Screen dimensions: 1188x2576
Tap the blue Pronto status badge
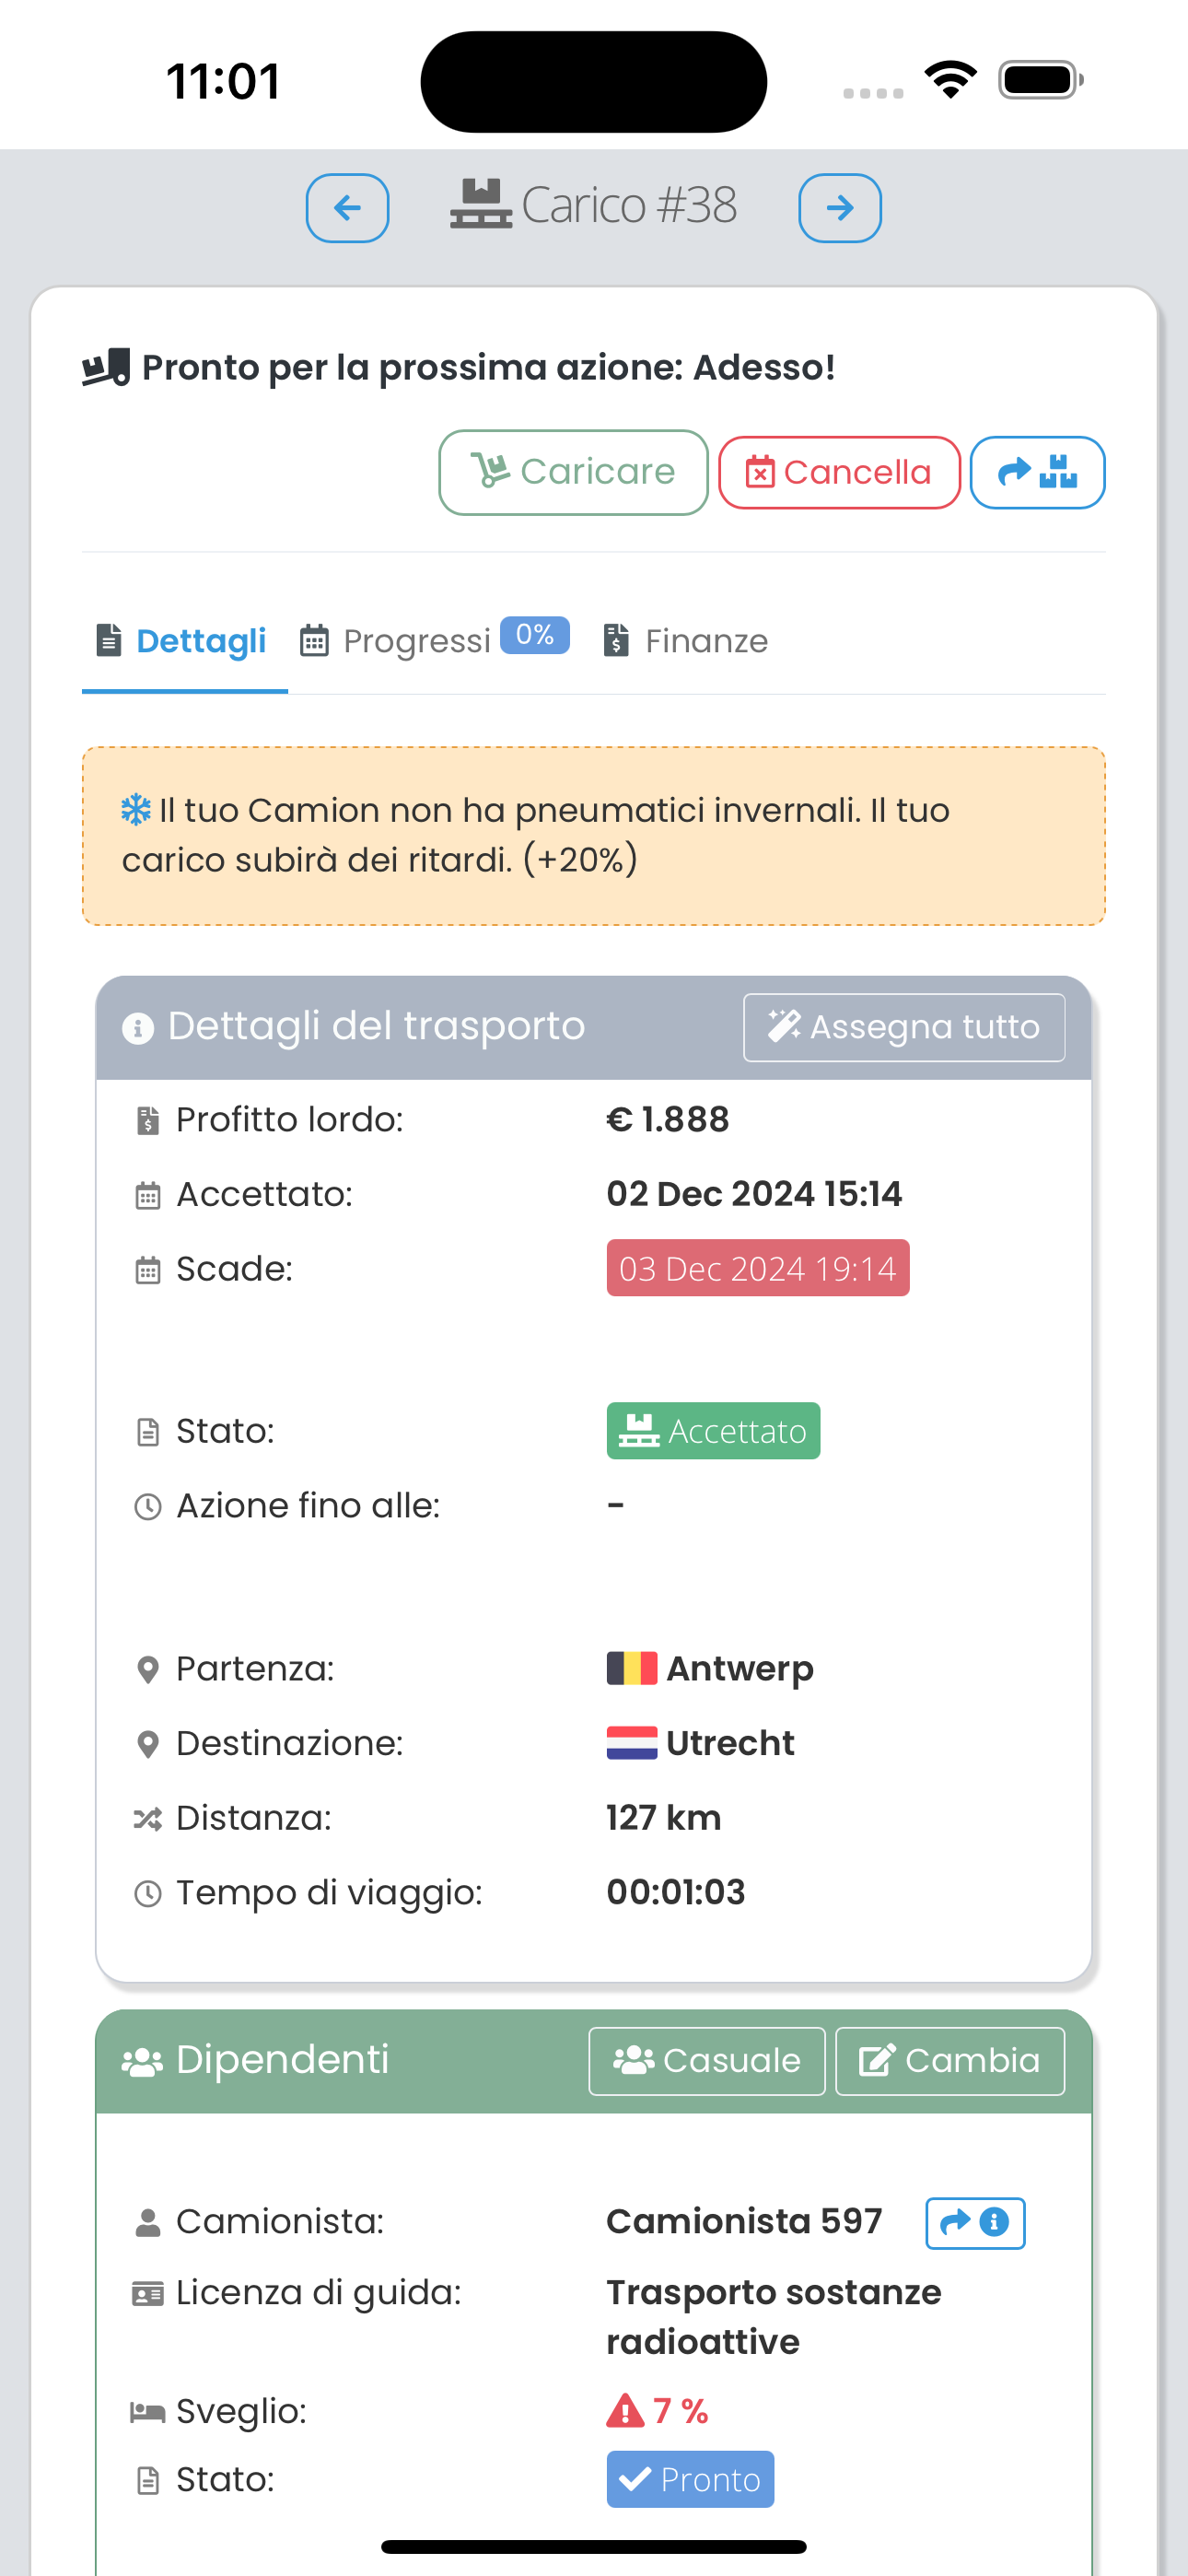(689, 2479)
